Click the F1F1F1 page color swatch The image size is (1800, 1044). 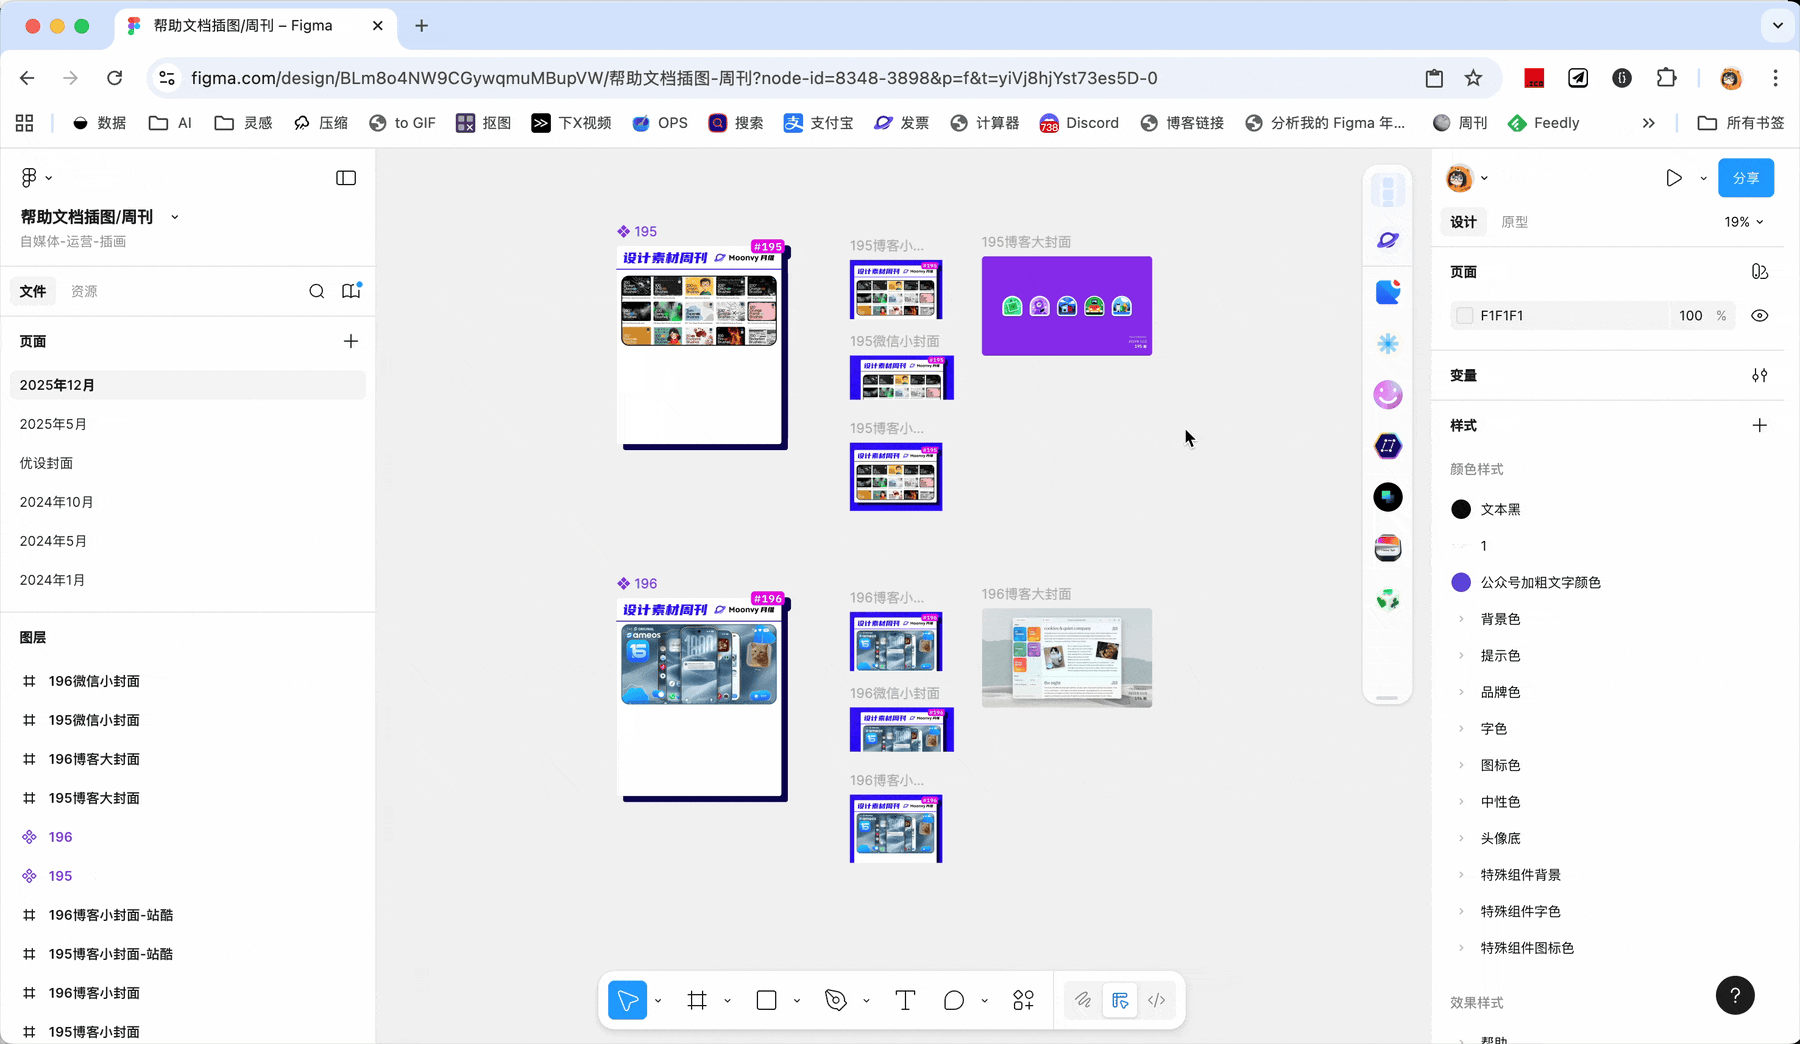tap(1465, 316)
